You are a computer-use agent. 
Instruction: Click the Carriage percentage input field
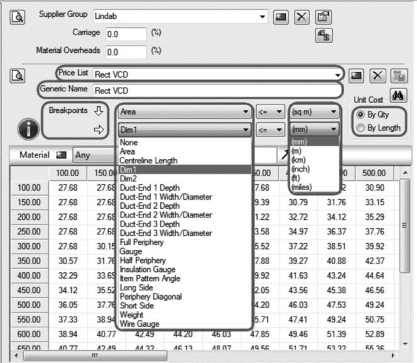(126, 34)
